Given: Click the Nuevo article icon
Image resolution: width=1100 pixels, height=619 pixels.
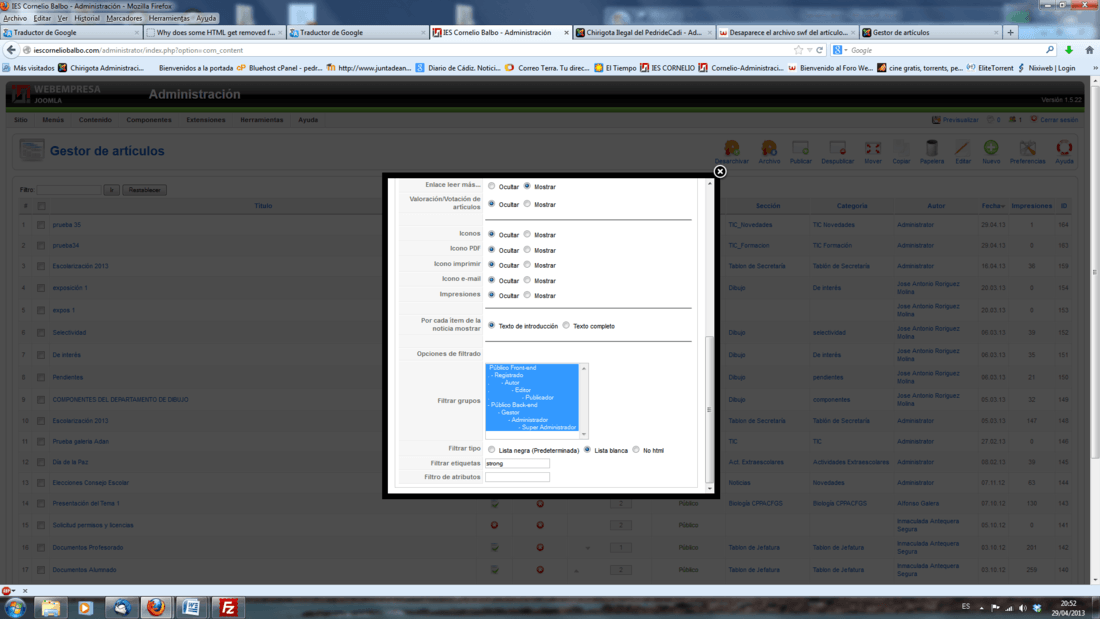Looking at the screenshot, I should coord(991,152).
